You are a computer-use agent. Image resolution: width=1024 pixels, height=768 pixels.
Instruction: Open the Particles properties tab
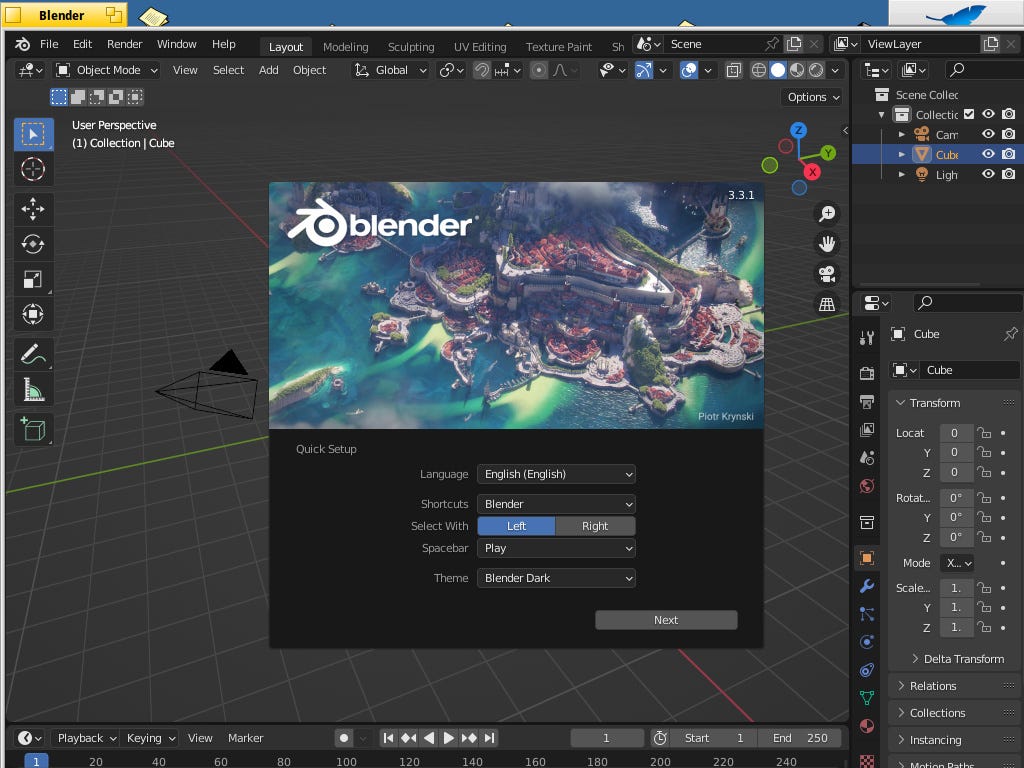click(x=867, y=614)
